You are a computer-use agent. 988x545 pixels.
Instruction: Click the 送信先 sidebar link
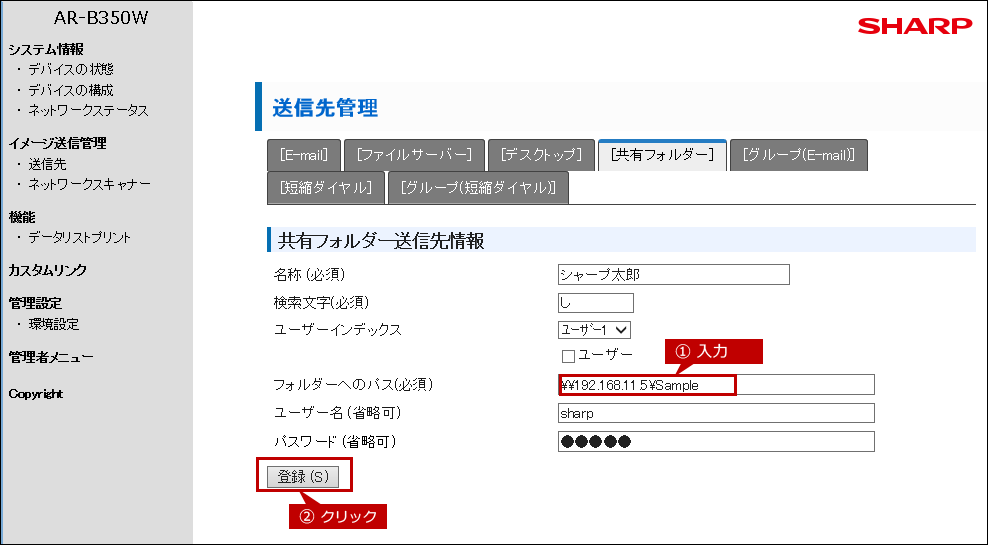coord(47,164)
